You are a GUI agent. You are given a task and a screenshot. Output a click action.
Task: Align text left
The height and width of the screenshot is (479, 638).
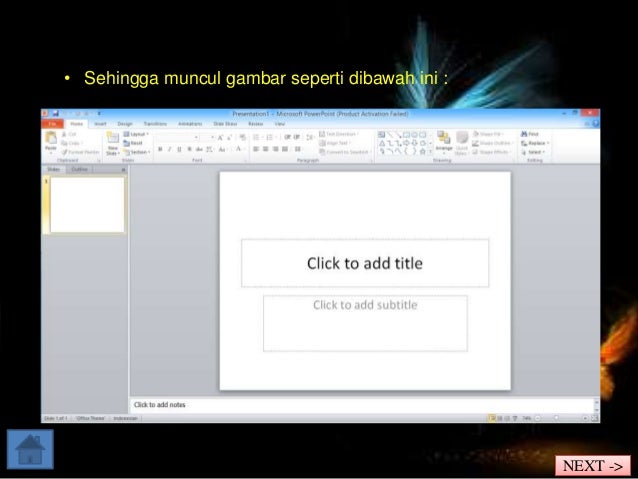point(256,149)
